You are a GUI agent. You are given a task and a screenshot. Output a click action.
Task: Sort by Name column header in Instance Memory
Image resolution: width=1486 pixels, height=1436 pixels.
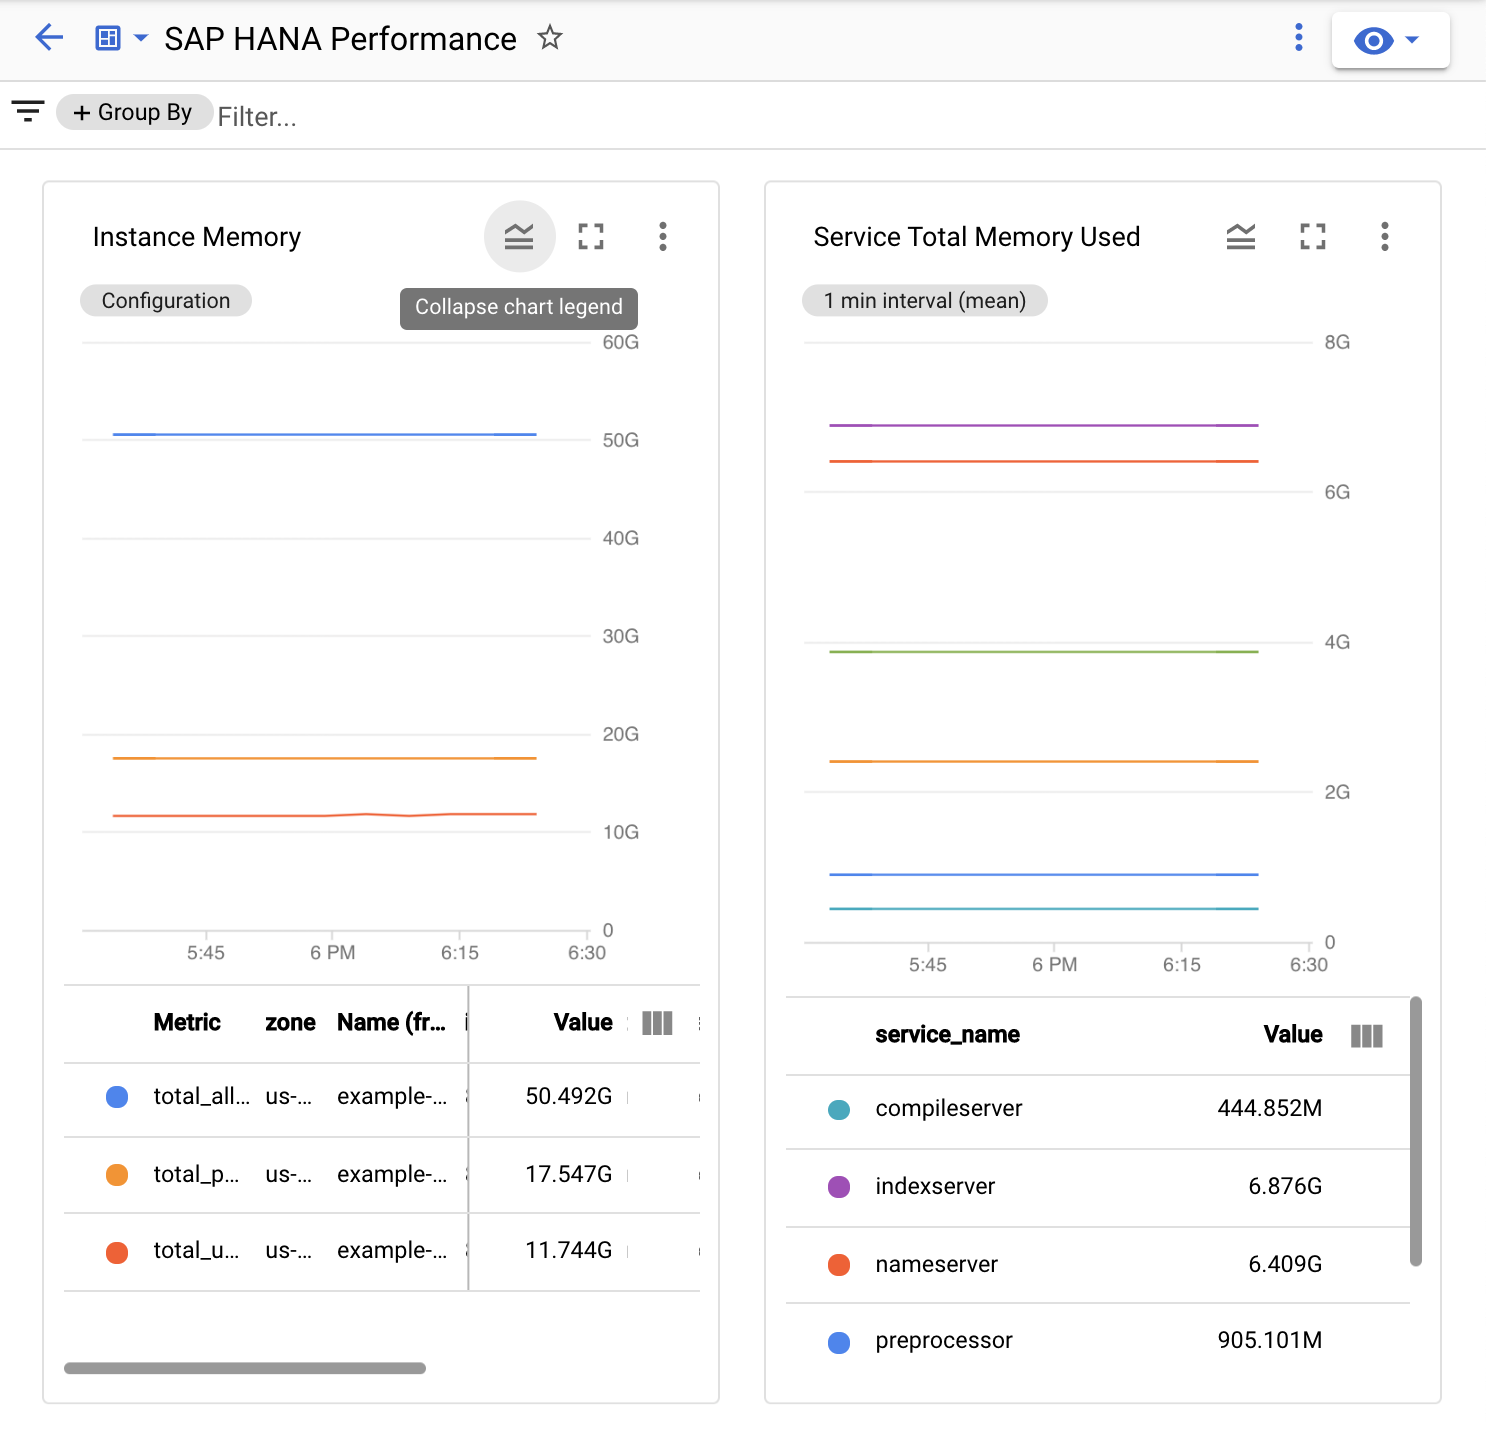pyautogui.click(x=391, y=1023)
